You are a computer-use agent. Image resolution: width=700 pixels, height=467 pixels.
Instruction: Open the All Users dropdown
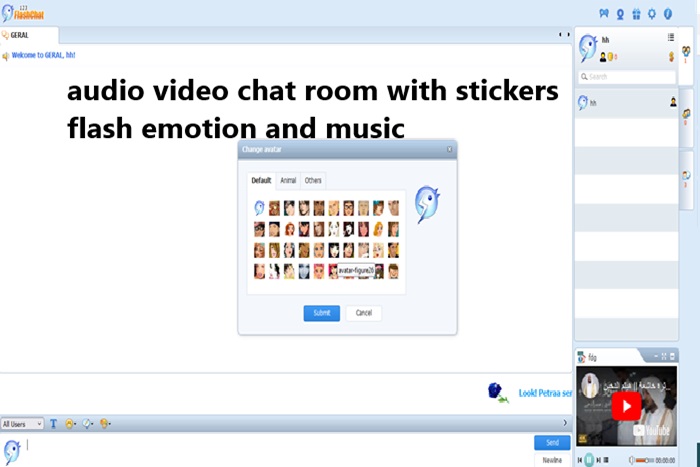click(22, 424)
